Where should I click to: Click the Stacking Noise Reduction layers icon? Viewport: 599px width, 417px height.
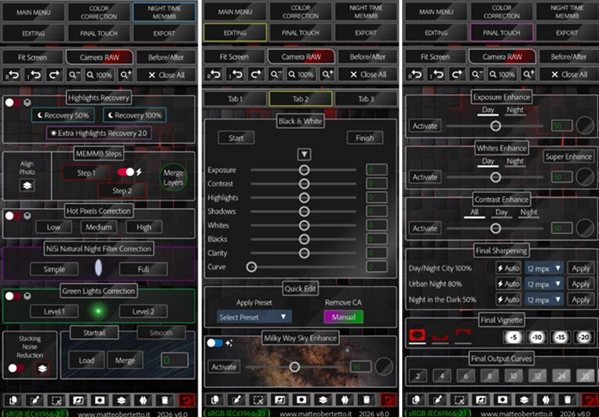42,369
